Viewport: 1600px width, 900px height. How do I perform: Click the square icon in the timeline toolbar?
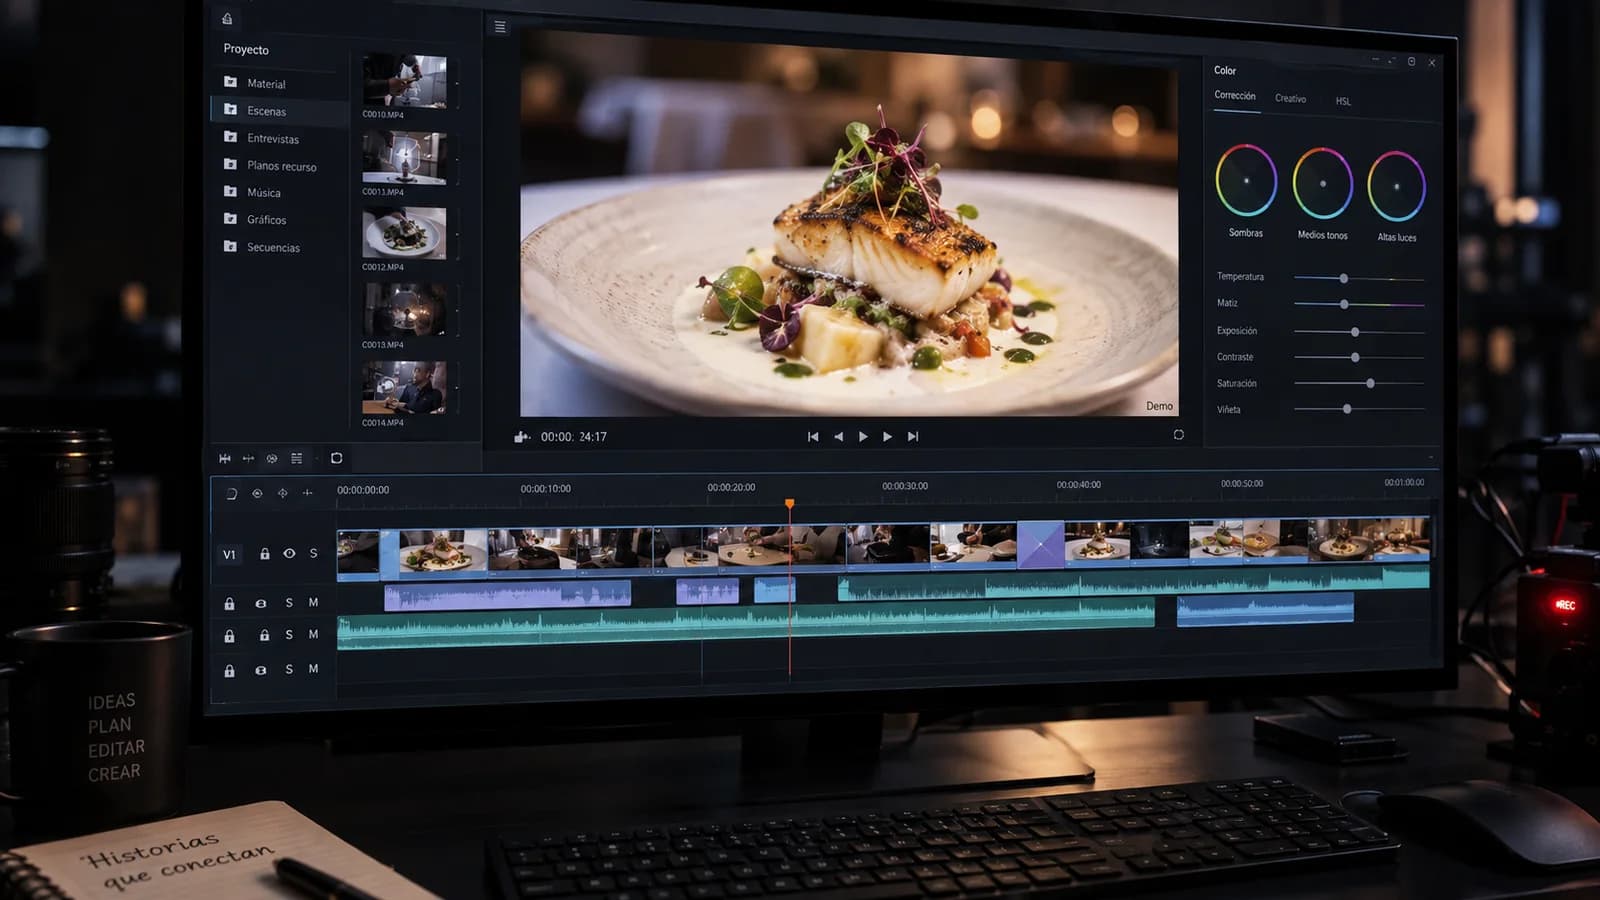click(x=336, y=458)
